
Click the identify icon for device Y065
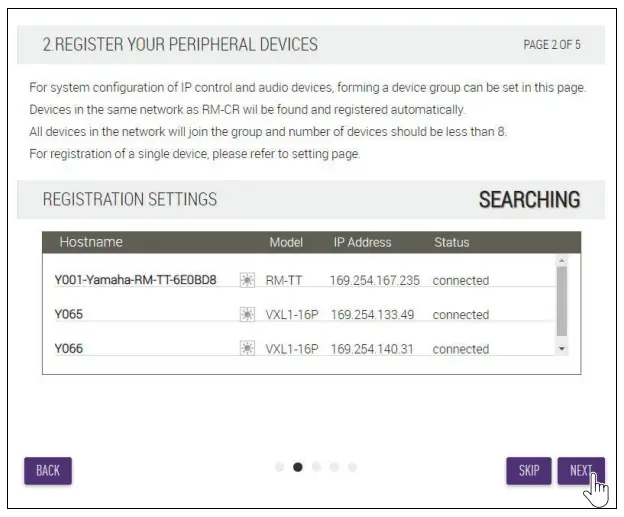coord(247,315)
